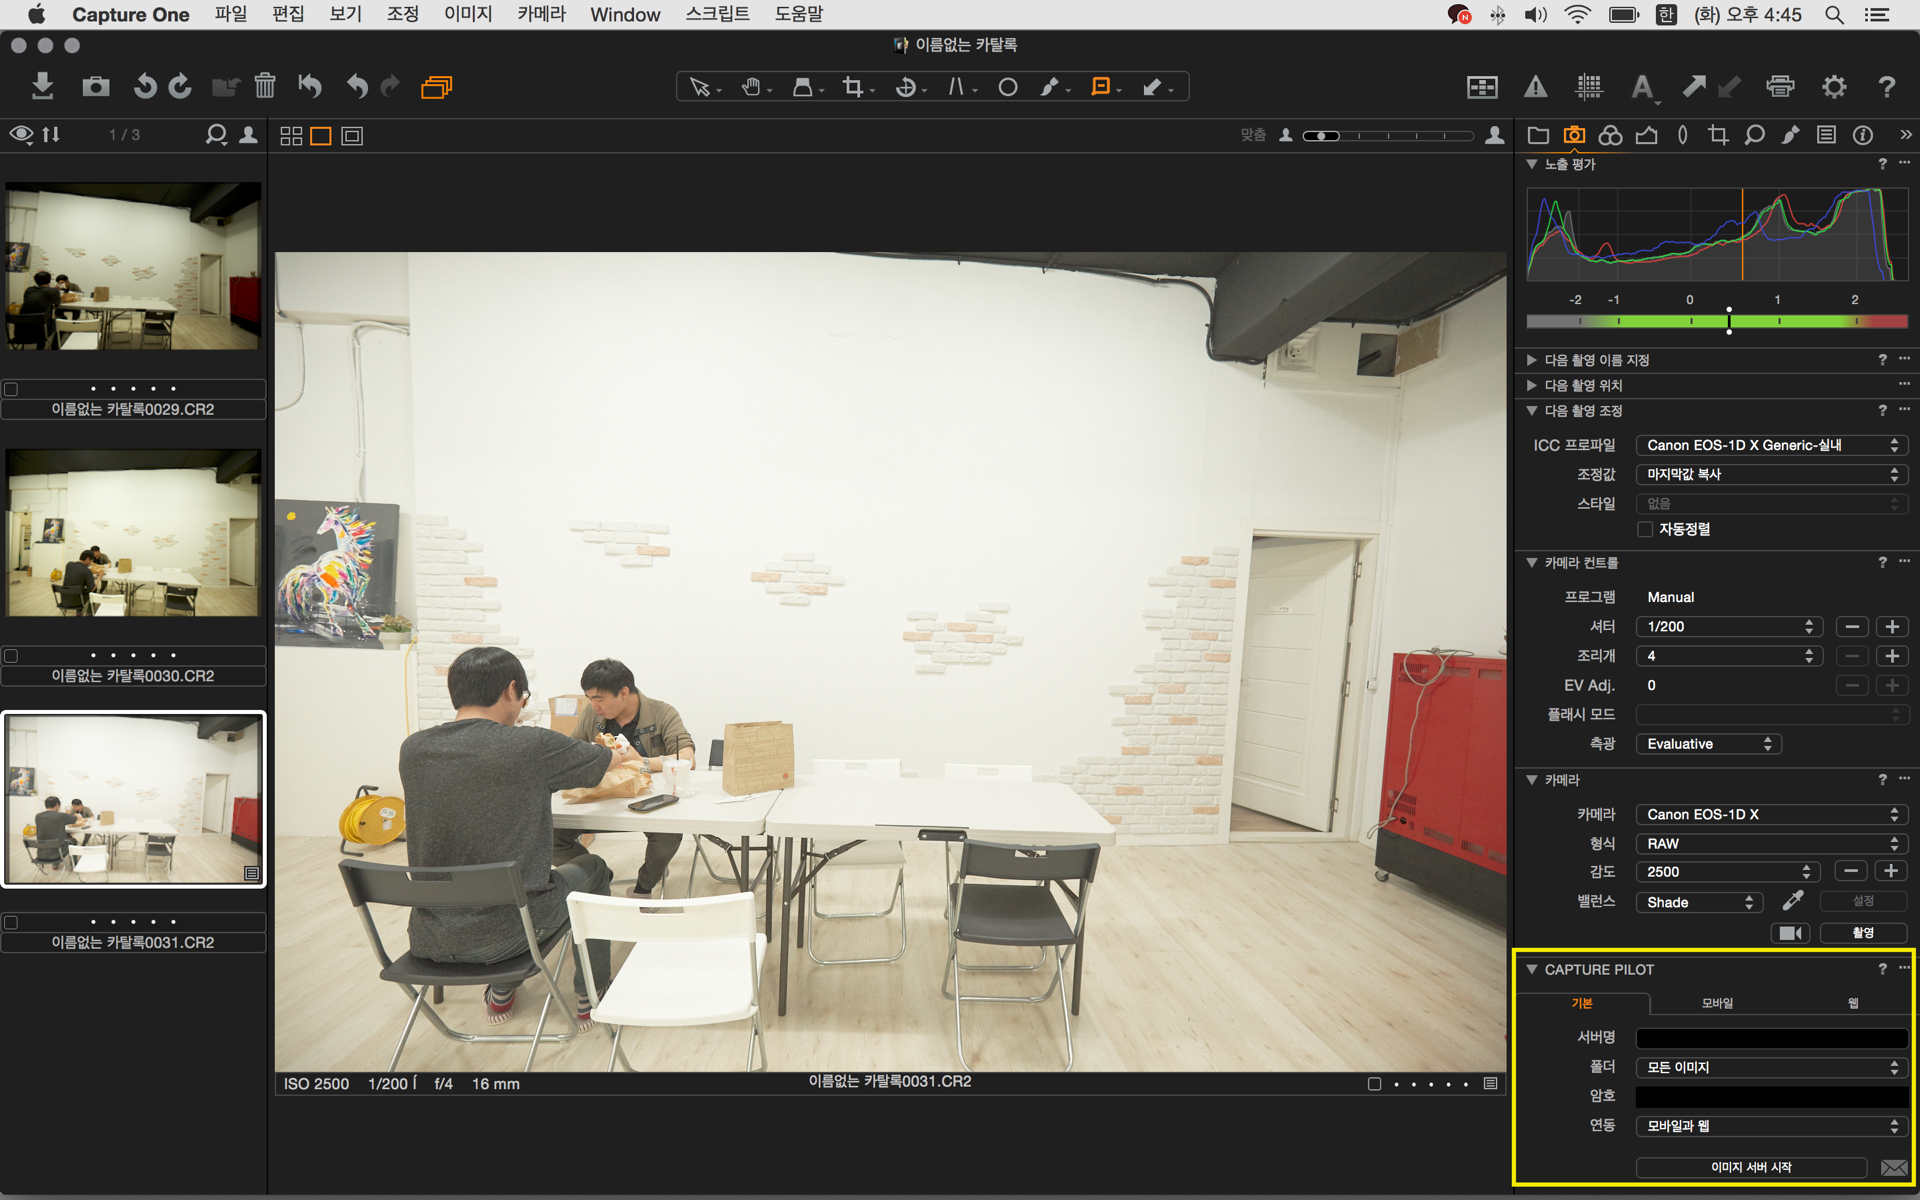Click the camera capture toolbar icon

[x=96, y=86]
